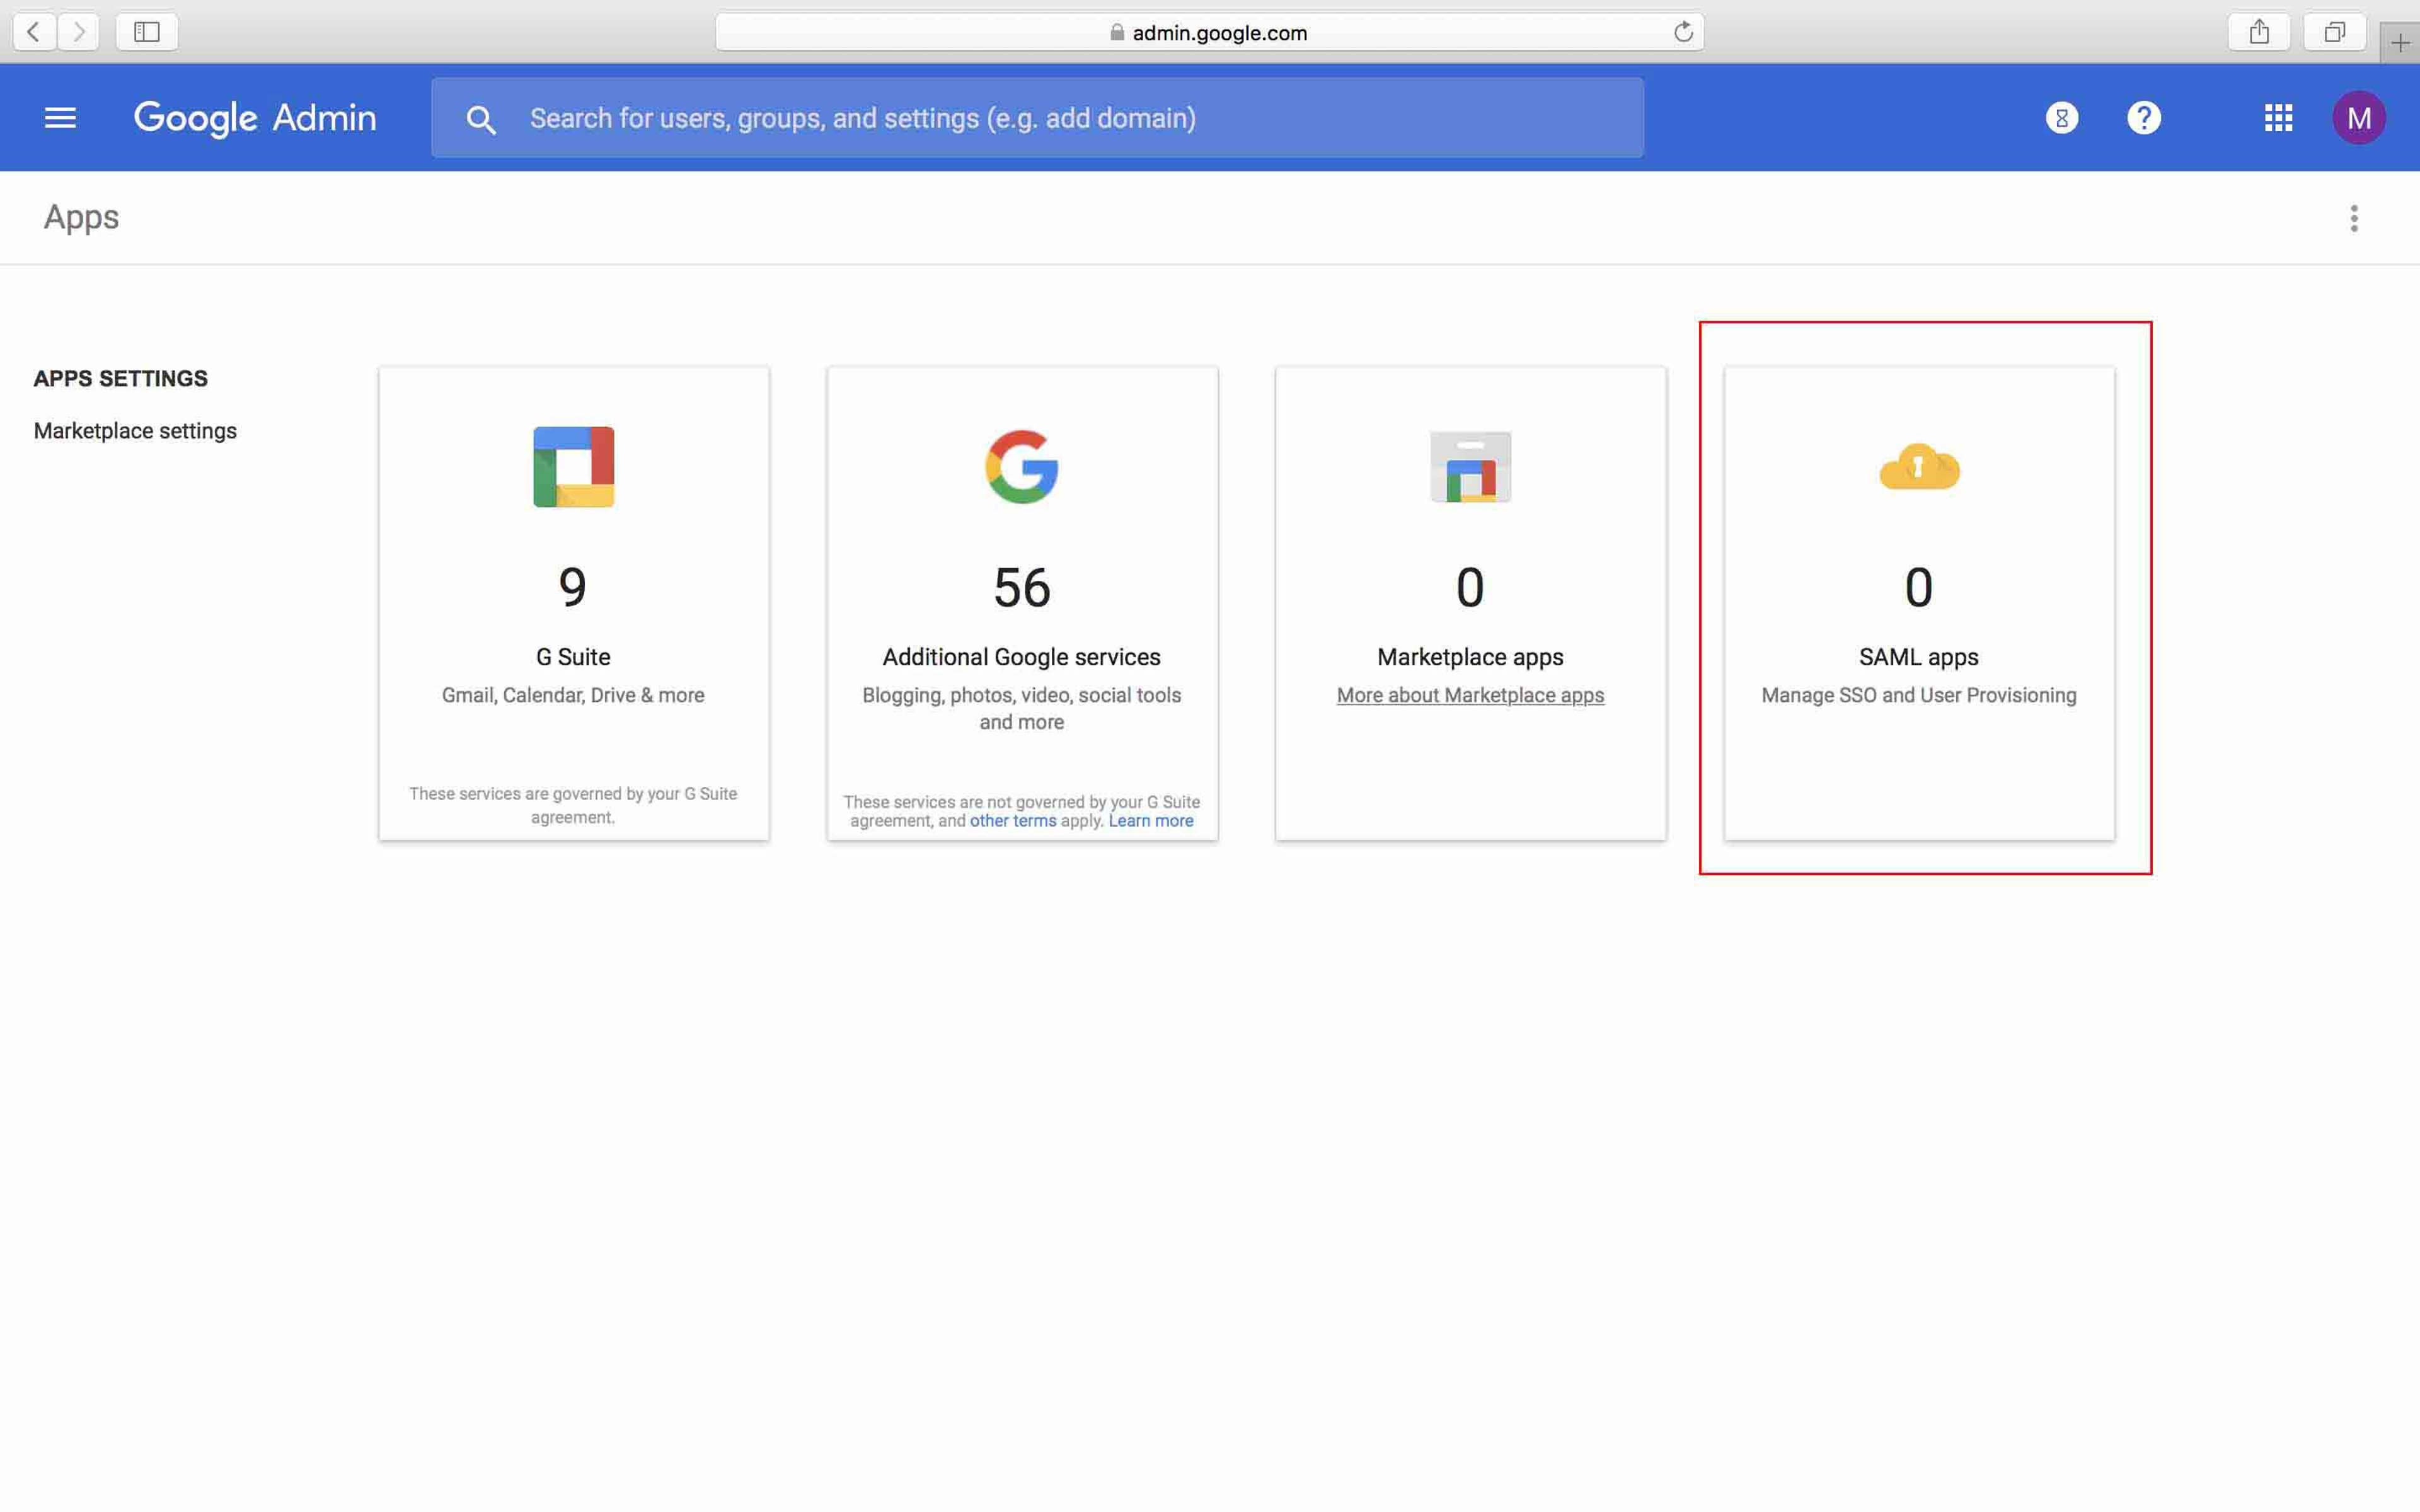The image size is (2420, 1512).
Task: Open the browser Share button
Action: 2259,32
